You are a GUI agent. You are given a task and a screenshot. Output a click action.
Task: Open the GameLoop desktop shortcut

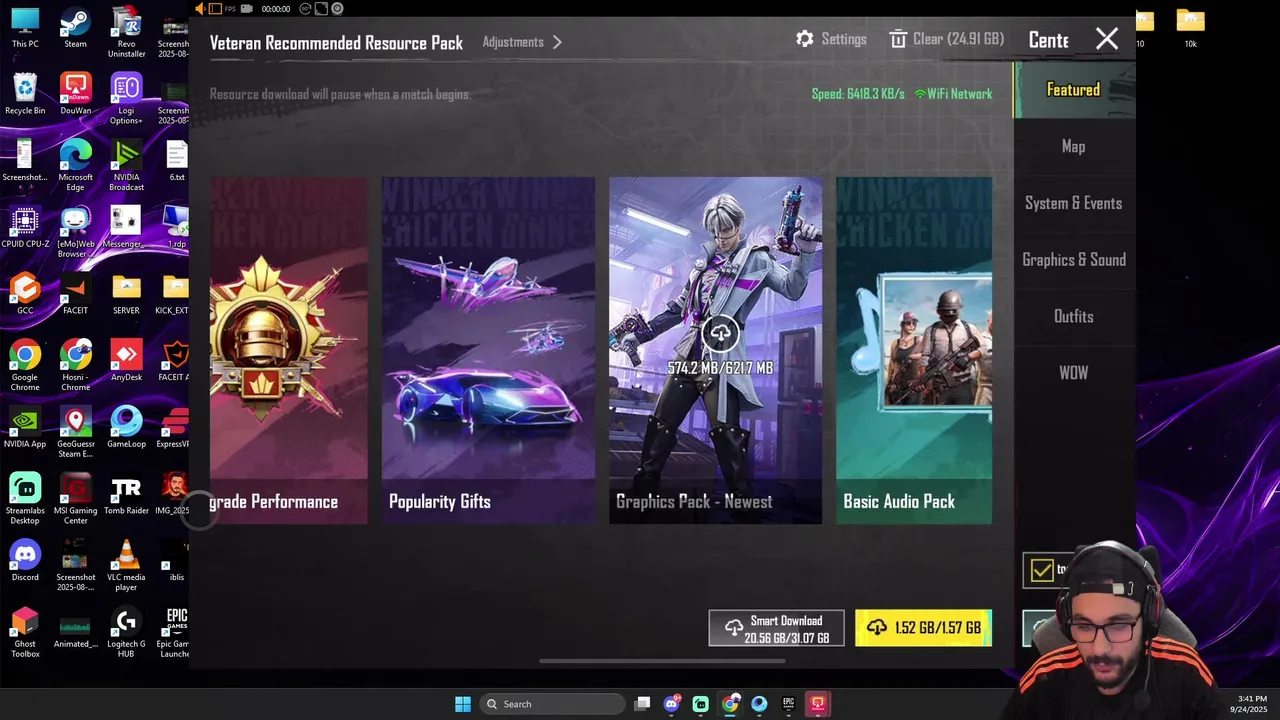pyautogui.click(x=126, y=428)
